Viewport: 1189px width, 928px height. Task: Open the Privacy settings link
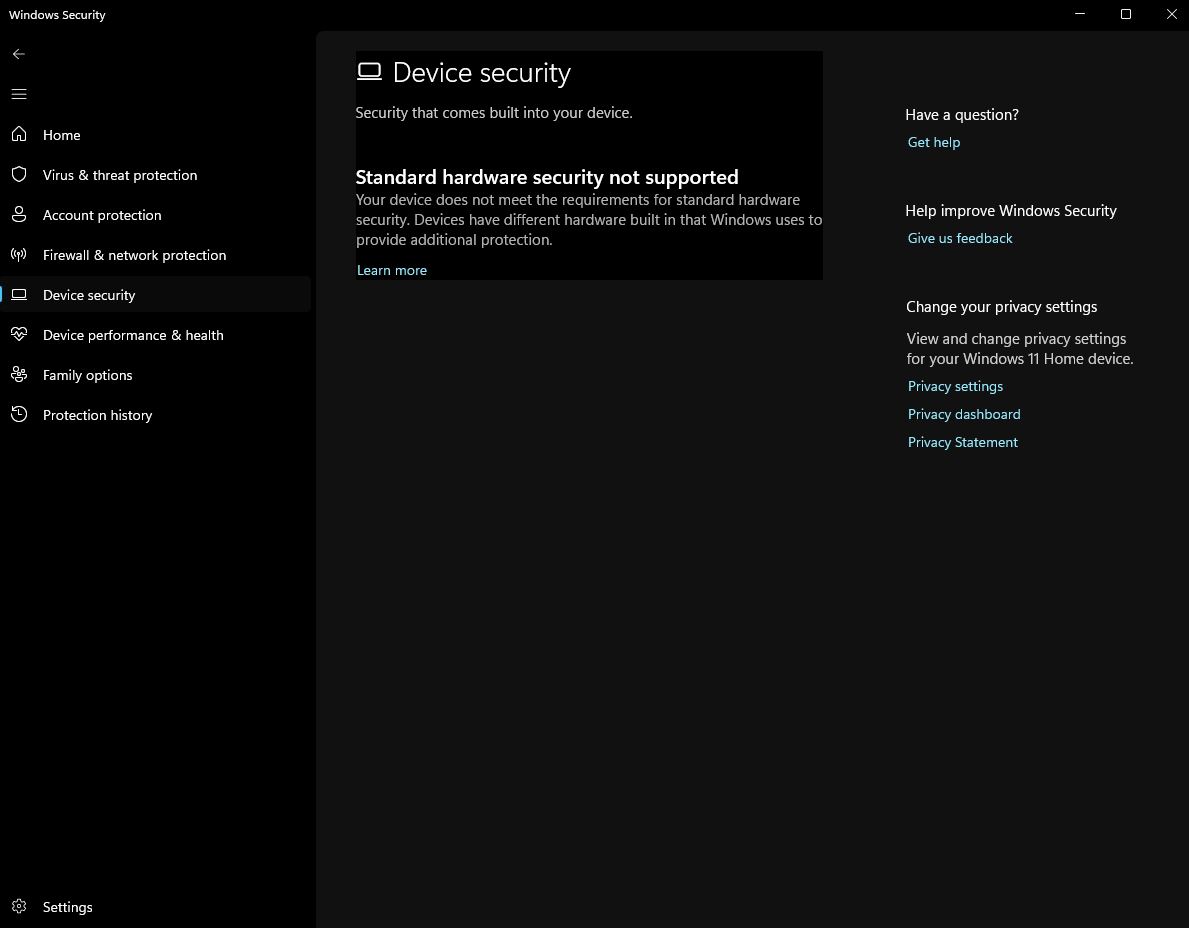pyautogui.click(x=955, y=386)
